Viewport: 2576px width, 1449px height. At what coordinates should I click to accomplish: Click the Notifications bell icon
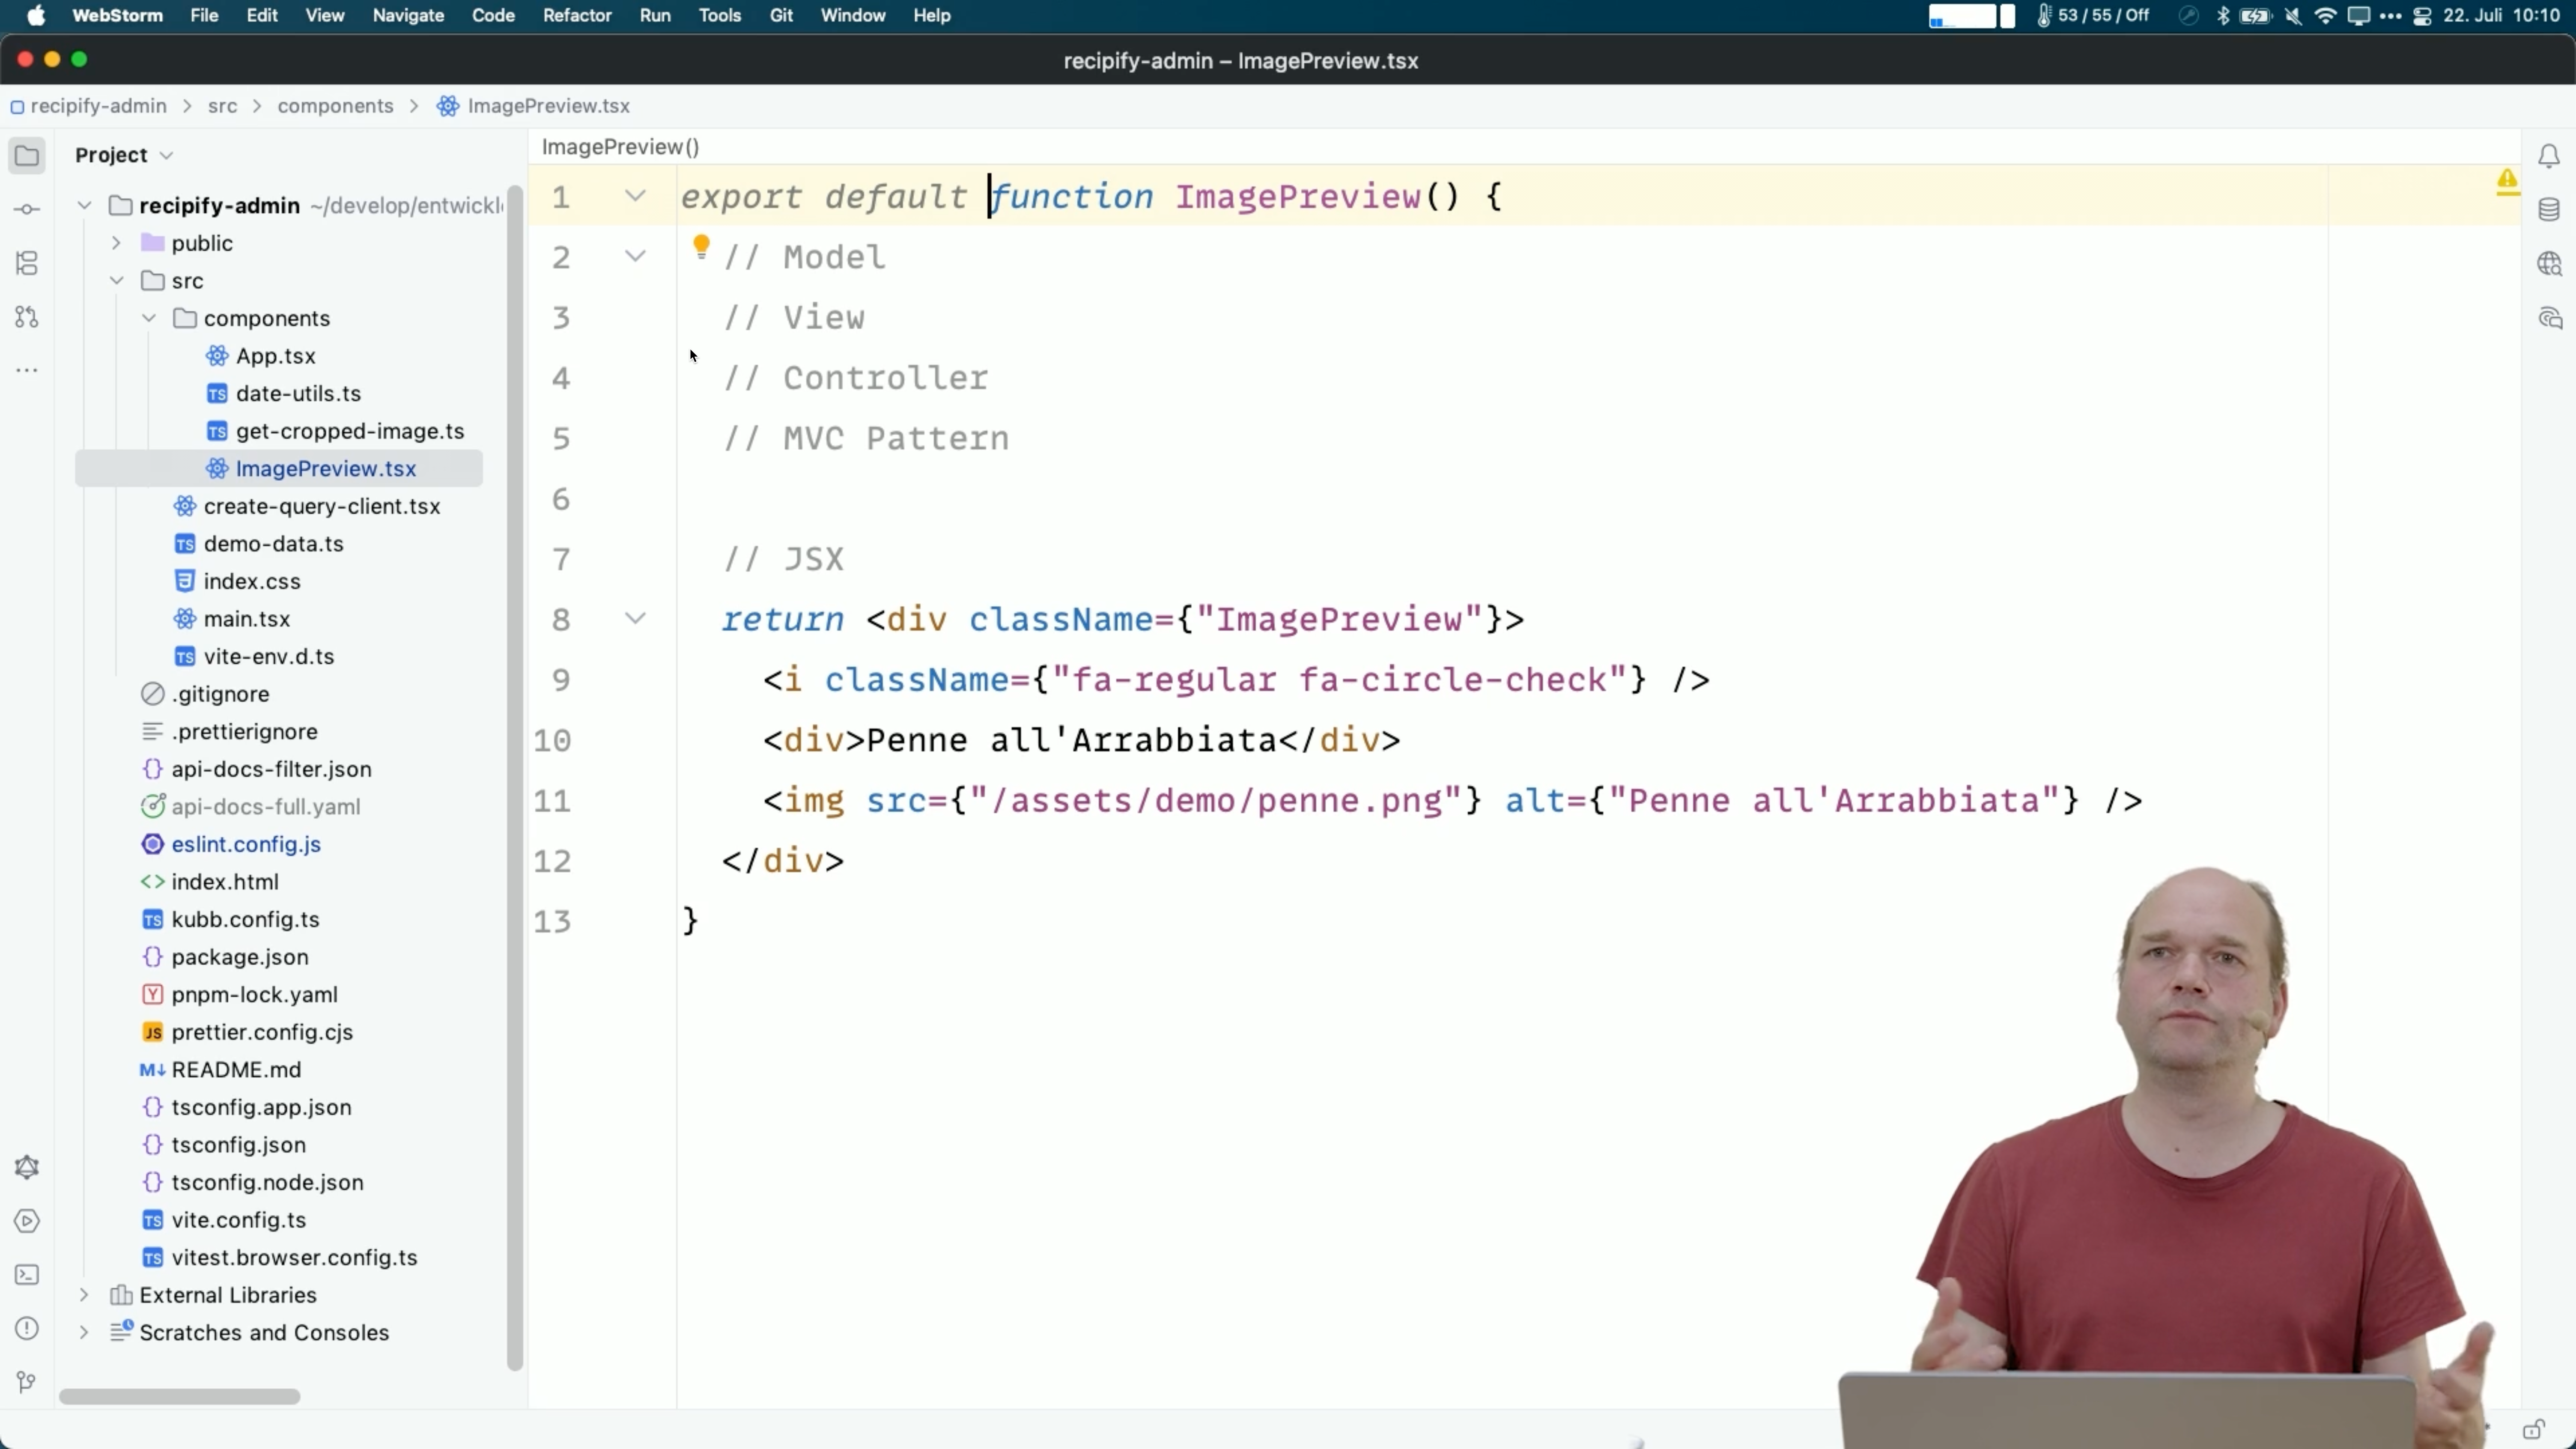pos(2549,156)
